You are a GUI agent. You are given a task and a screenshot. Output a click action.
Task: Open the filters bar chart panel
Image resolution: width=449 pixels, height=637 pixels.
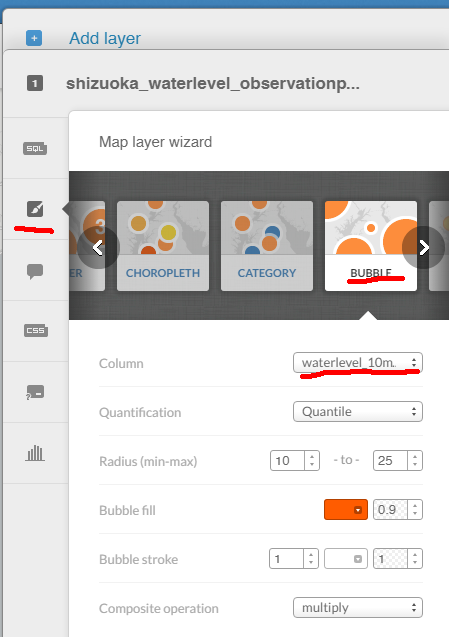35,453
